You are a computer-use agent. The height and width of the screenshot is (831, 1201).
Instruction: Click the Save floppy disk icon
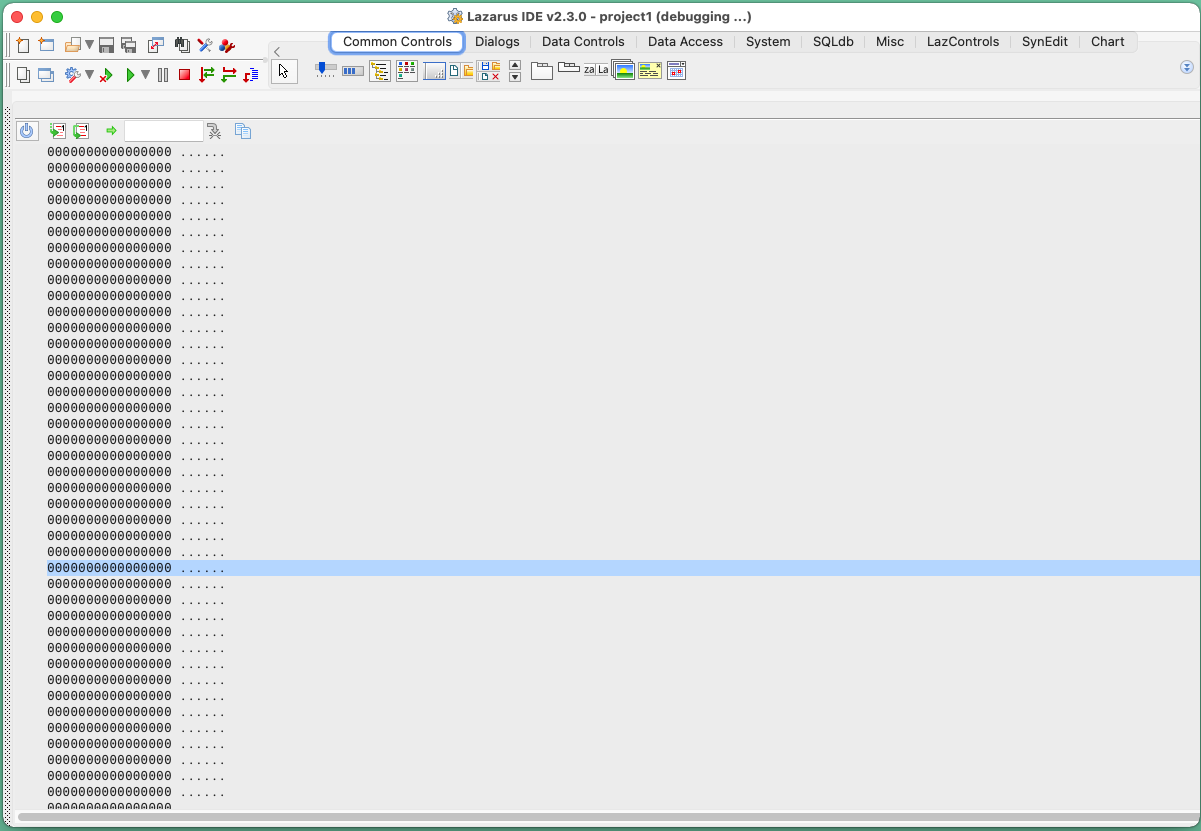[x=106, y=45]
